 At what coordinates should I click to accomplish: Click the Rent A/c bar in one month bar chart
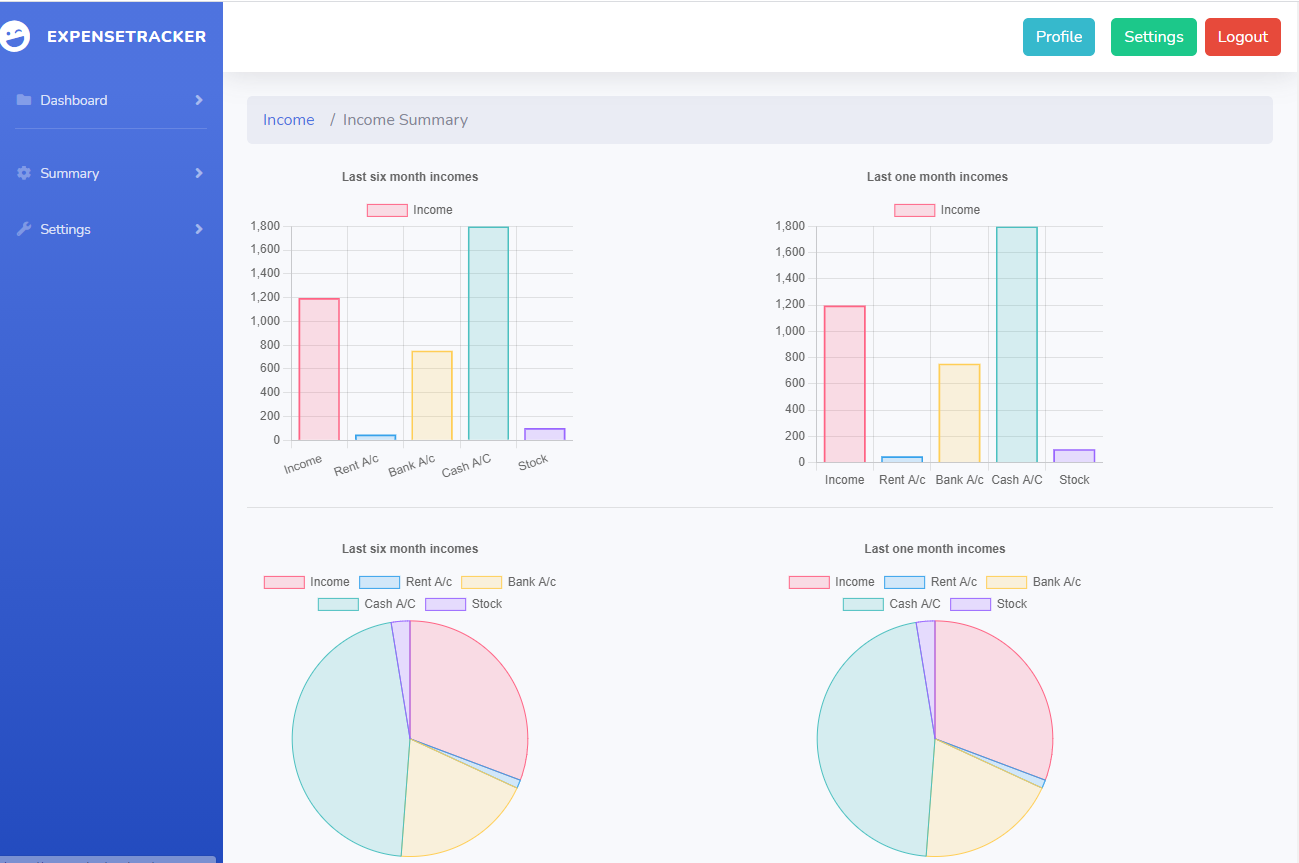coord(902,459)
